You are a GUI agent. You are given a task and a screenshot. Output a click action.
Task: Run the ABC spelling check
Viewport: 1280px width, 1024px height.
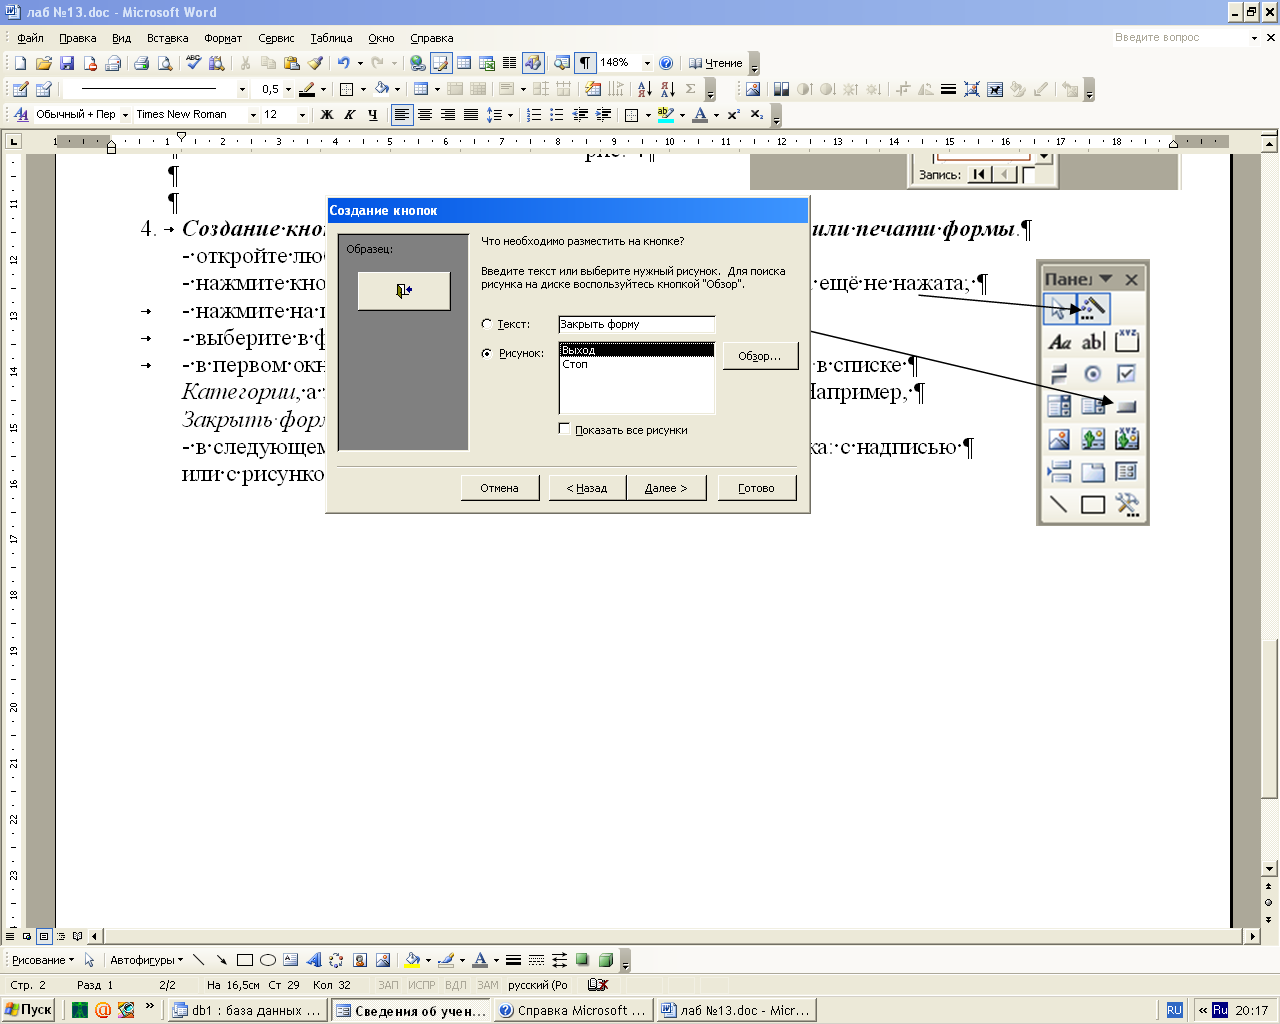(x=194, y=63)
